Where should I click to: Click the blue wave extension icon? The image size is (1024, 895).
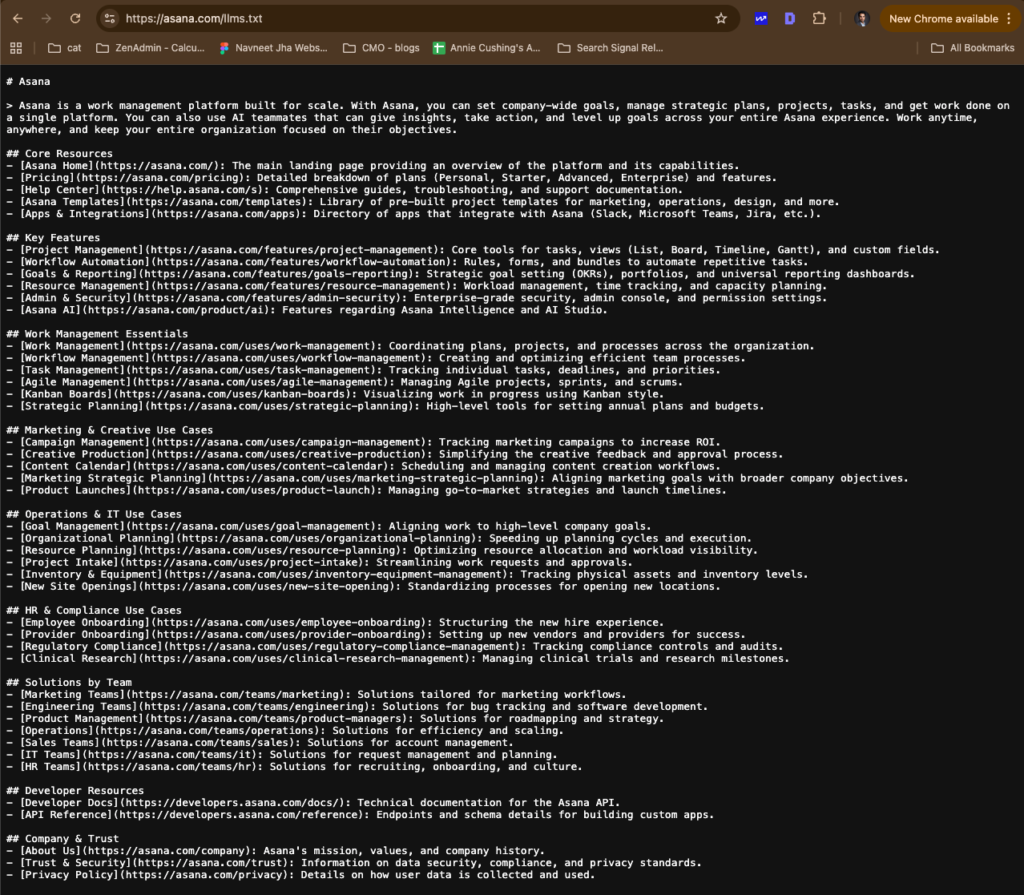(x=761, y=18)
